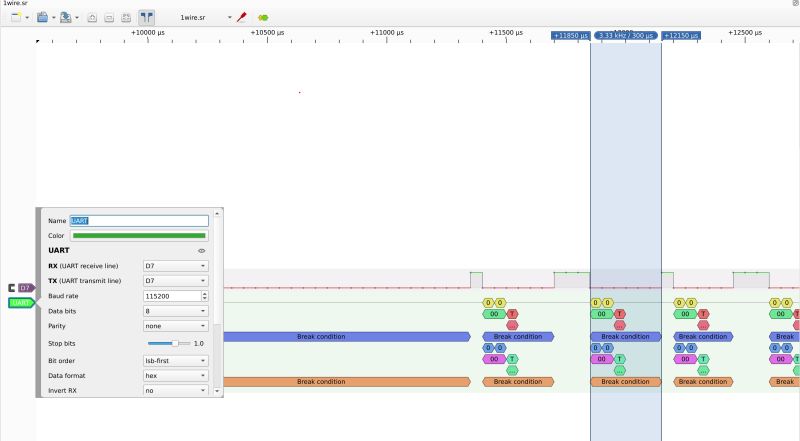Open the New session dropdown arrow
The width and height of the screenshot is (800, 441).
[x=27, y=17]
